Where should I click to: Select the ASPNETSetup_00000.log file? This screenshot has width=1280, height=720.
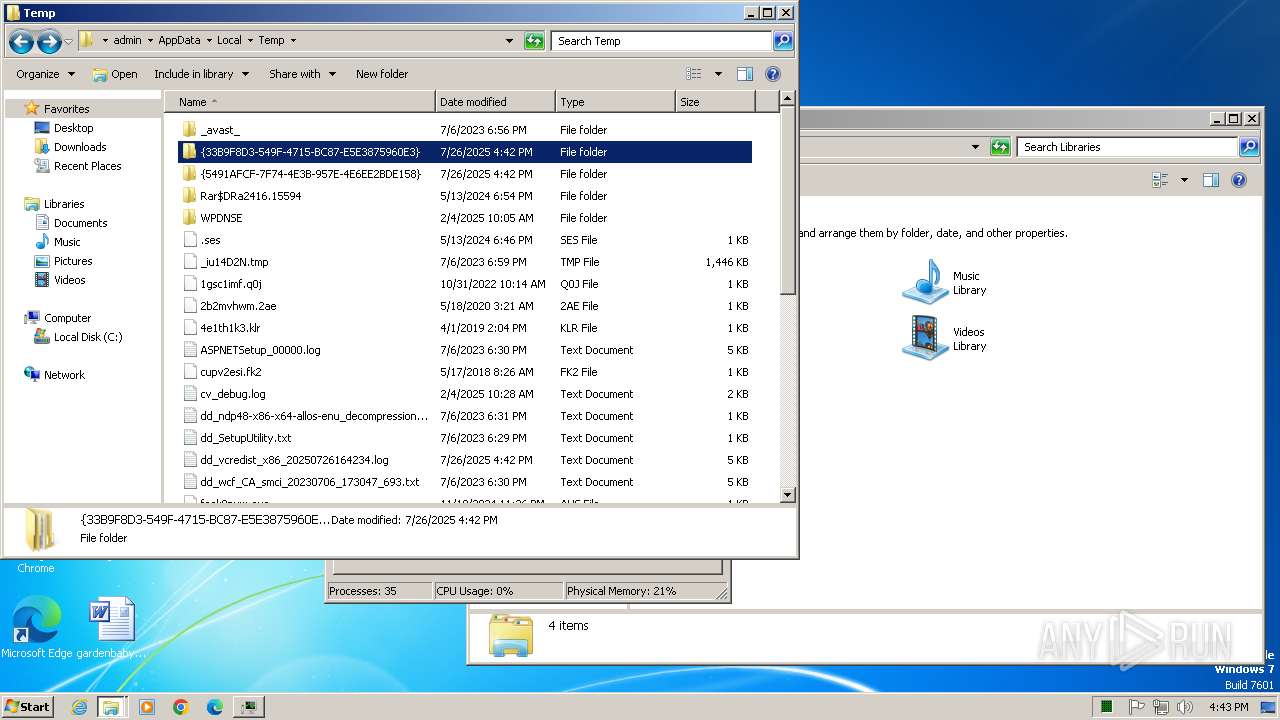pos(260,350)
